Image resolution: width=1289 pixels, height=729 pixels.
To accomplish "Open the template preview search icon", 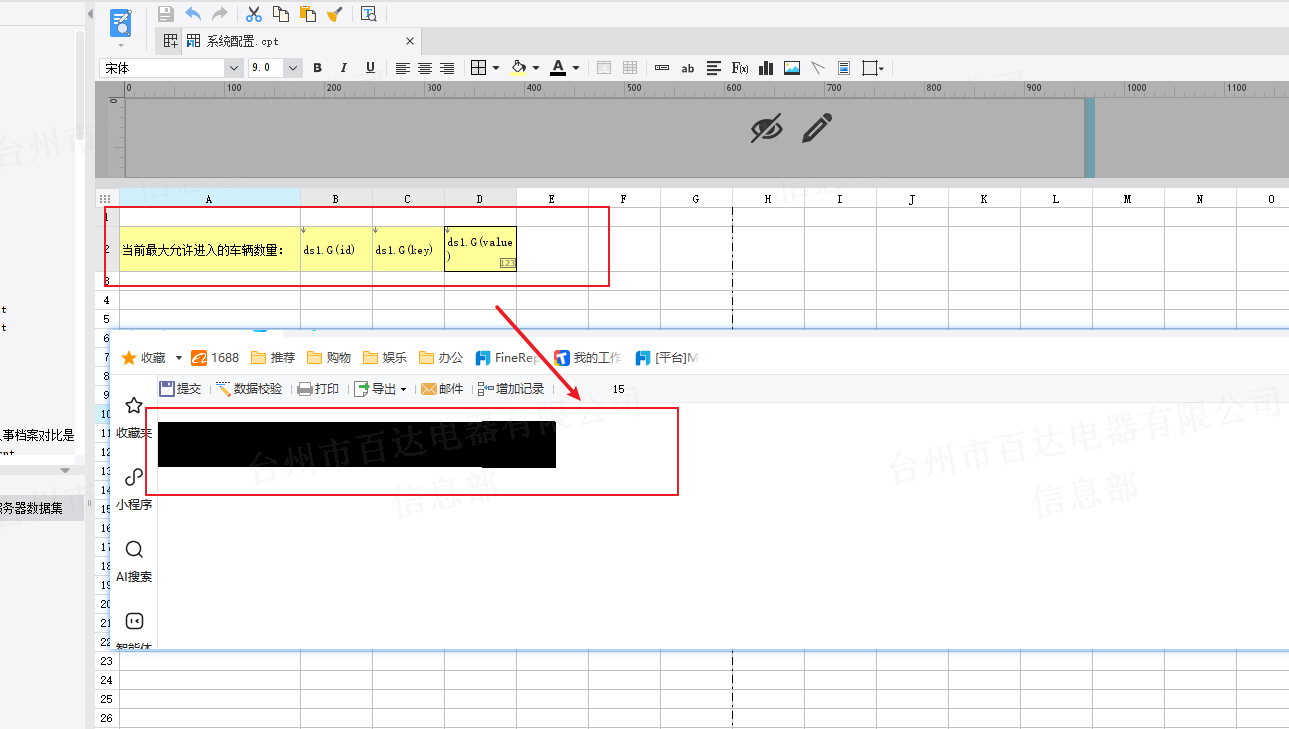I will [369, 14].
